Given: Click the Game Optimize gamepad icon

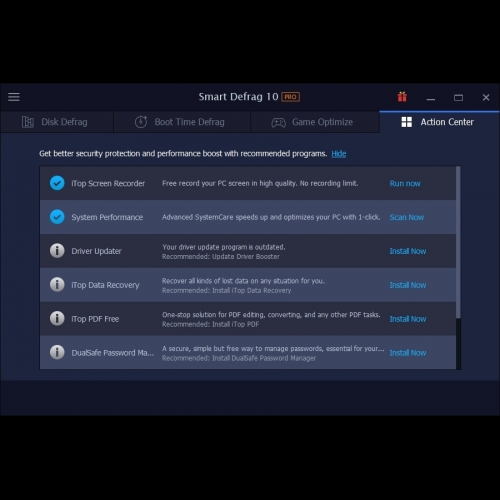Looking at the screenshot, I should click(278, 122).
